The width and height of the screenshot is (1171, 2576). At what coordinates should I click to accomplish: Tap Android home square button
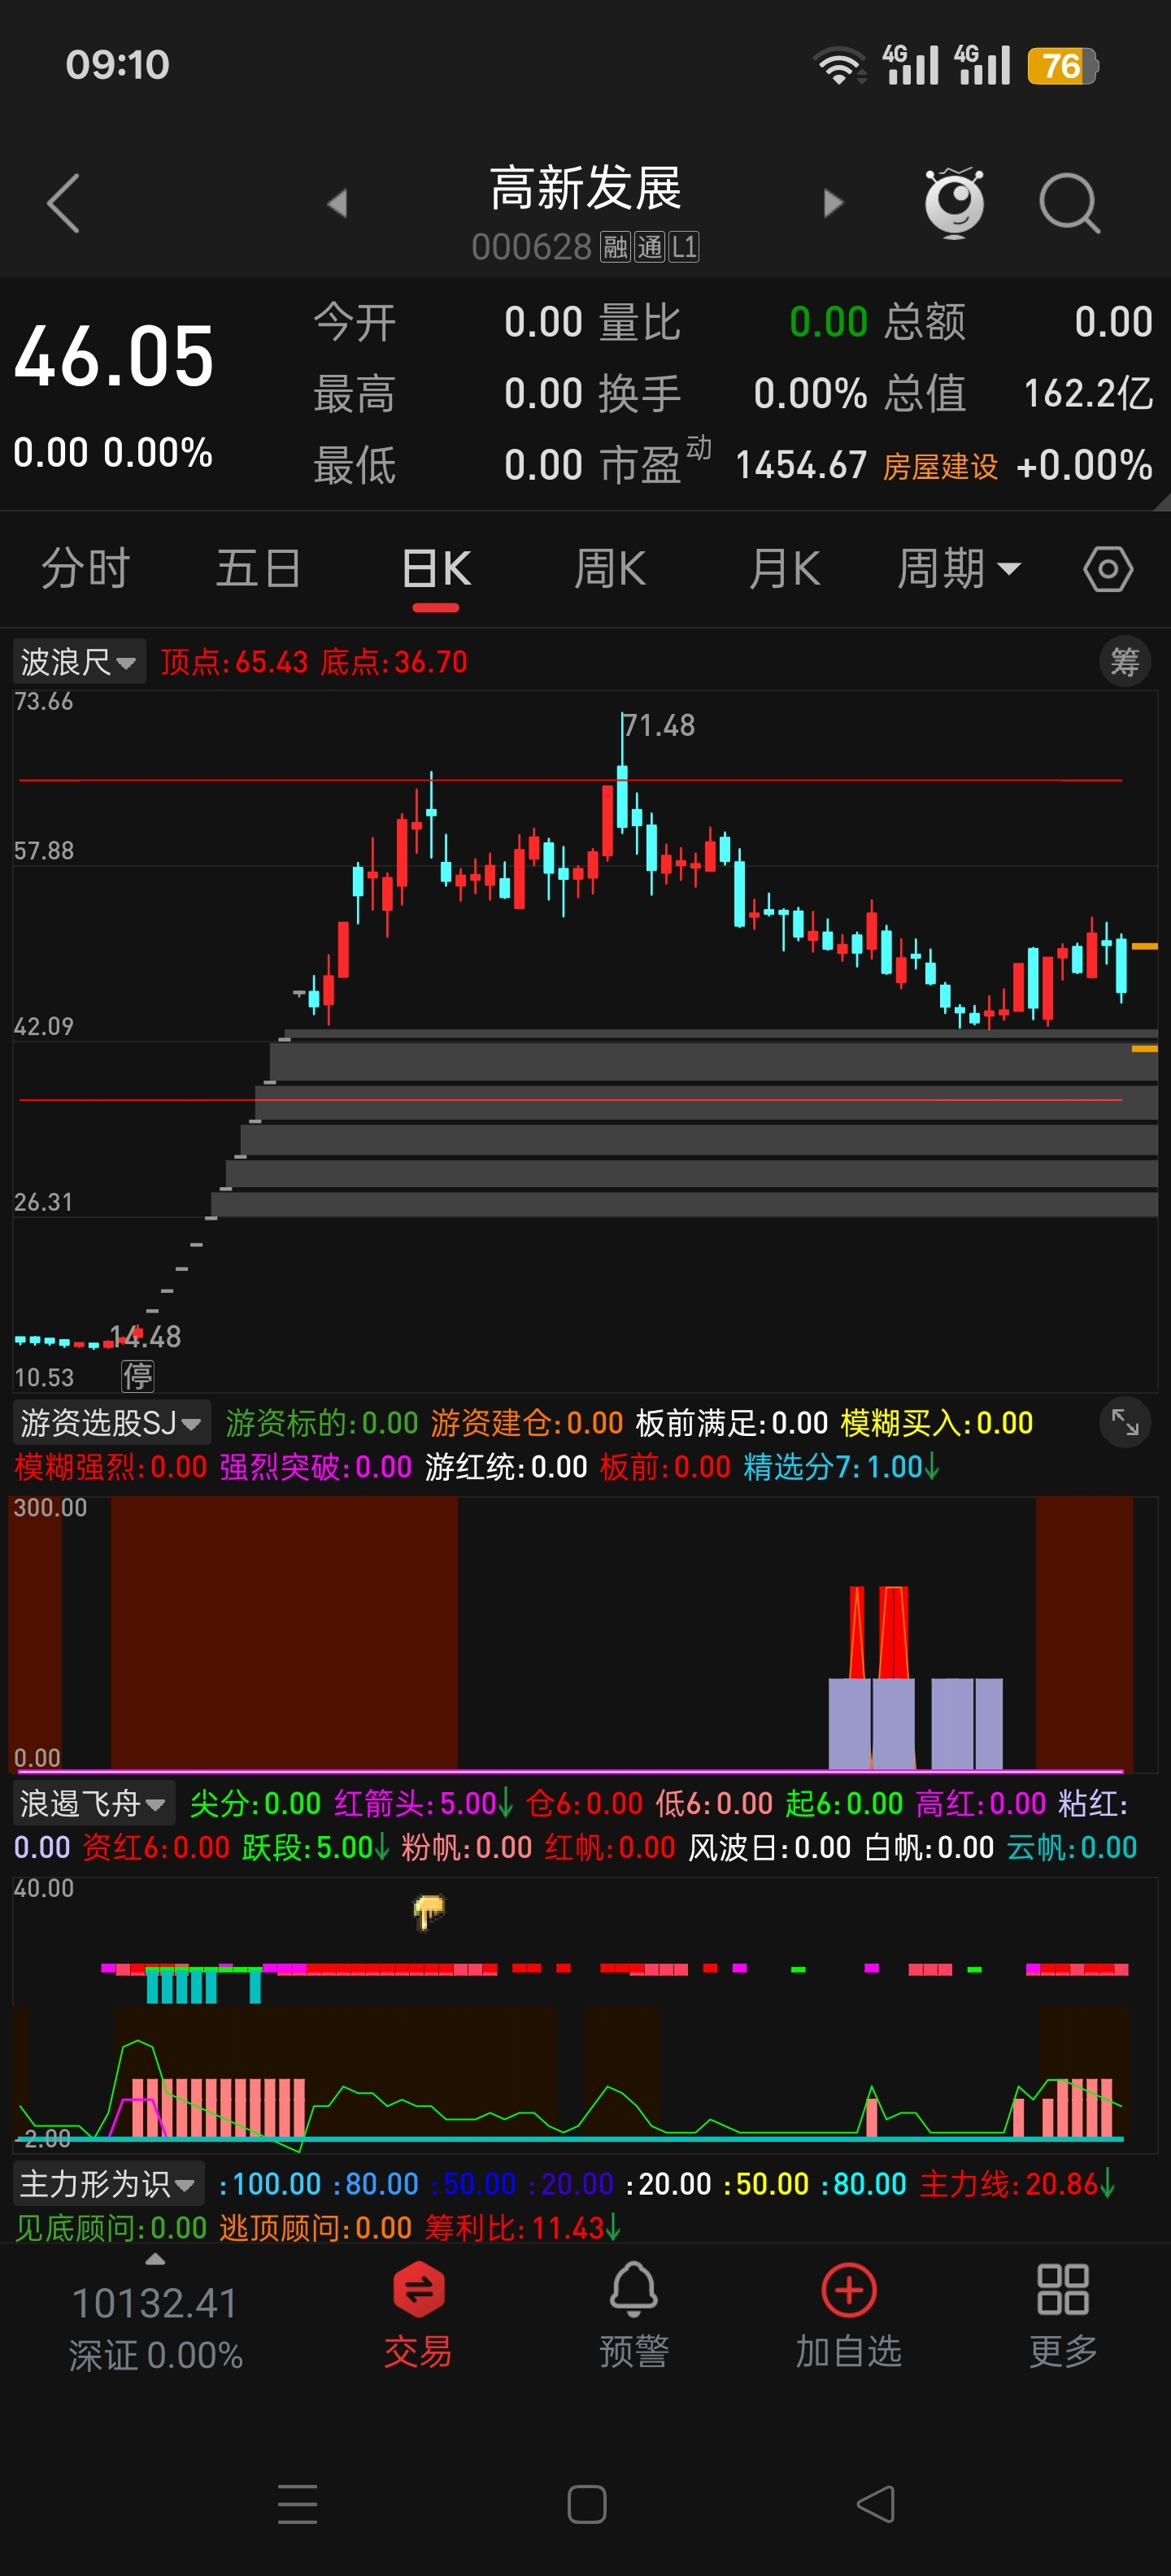(586, 2504)
